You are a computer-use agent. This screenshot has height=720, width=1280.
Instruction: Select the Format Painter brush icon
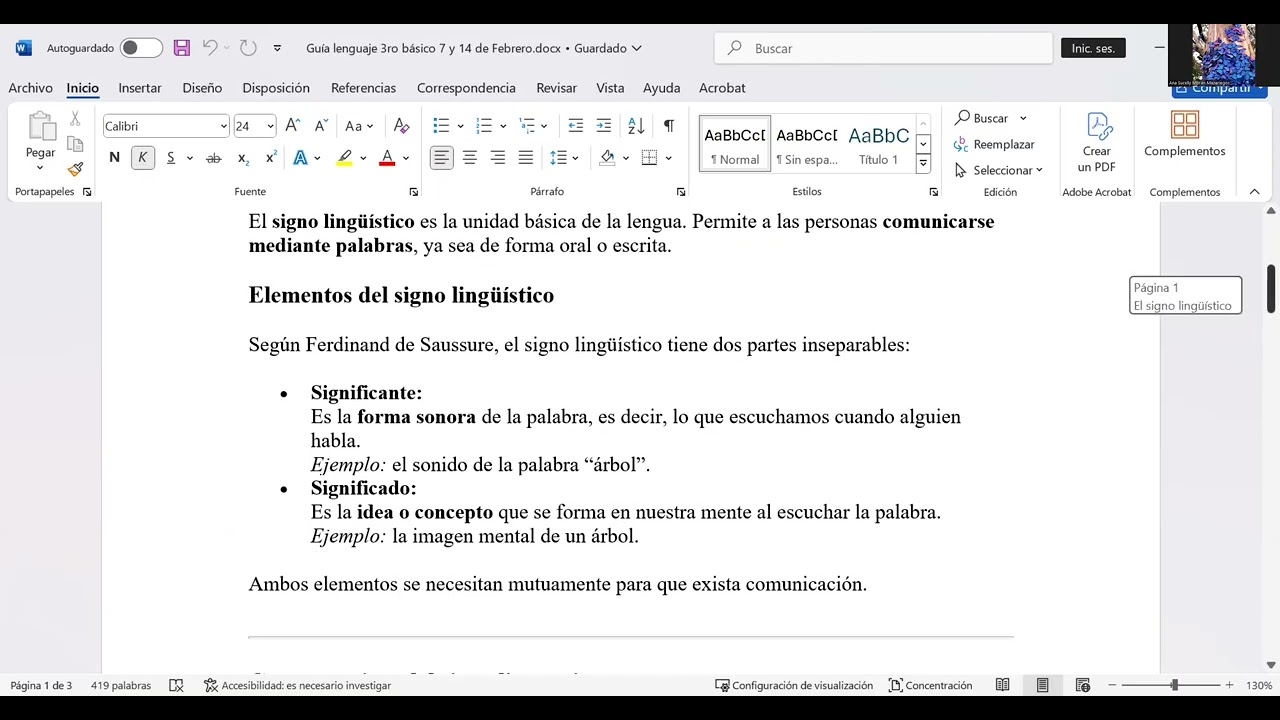[75, 169]
